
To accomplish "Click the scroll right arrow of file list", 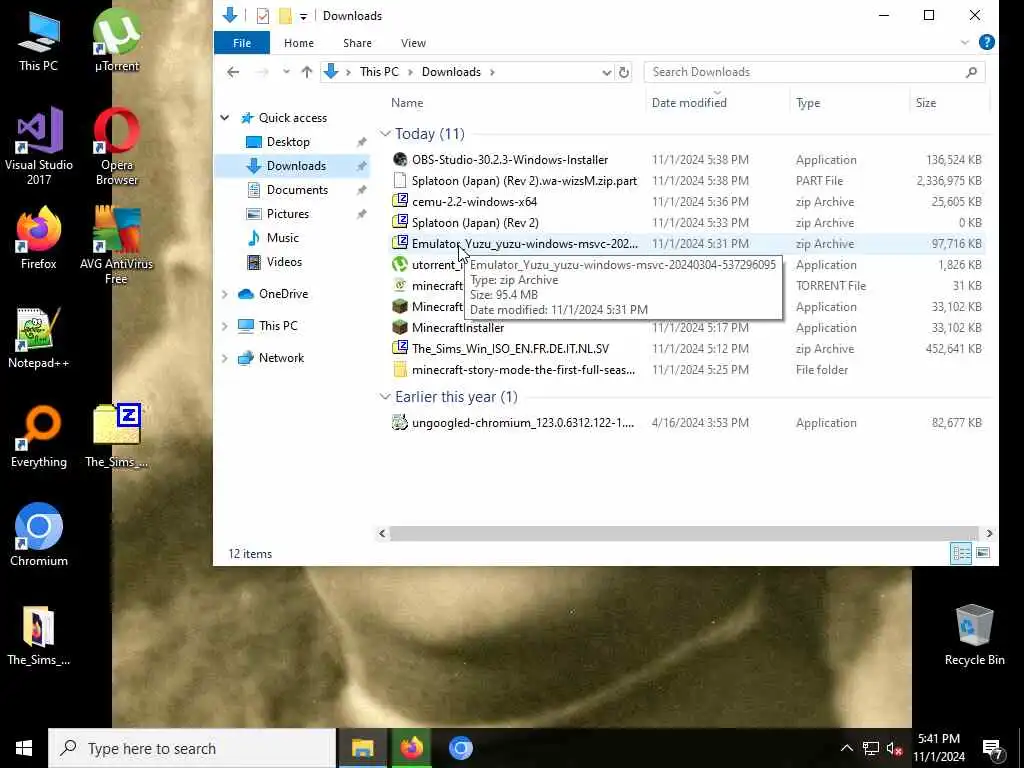I will 989,534.
